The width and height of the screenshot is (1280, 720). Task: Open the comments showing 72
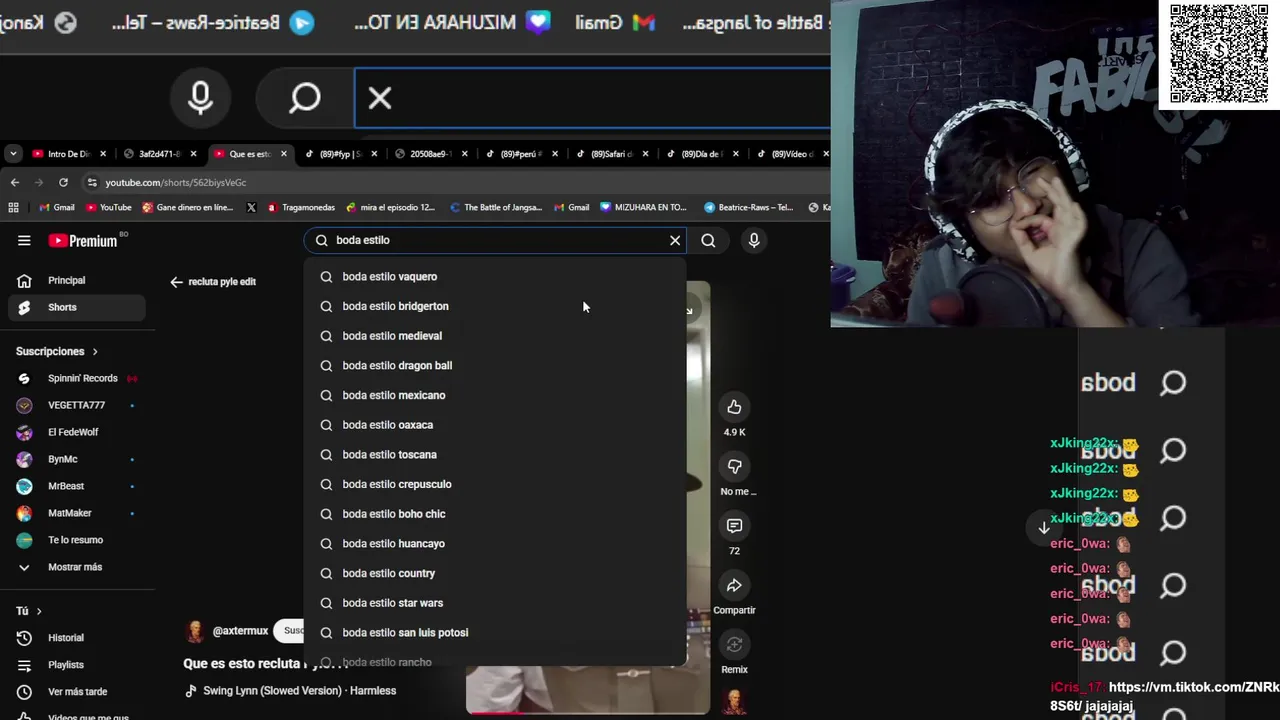[734, 525]
